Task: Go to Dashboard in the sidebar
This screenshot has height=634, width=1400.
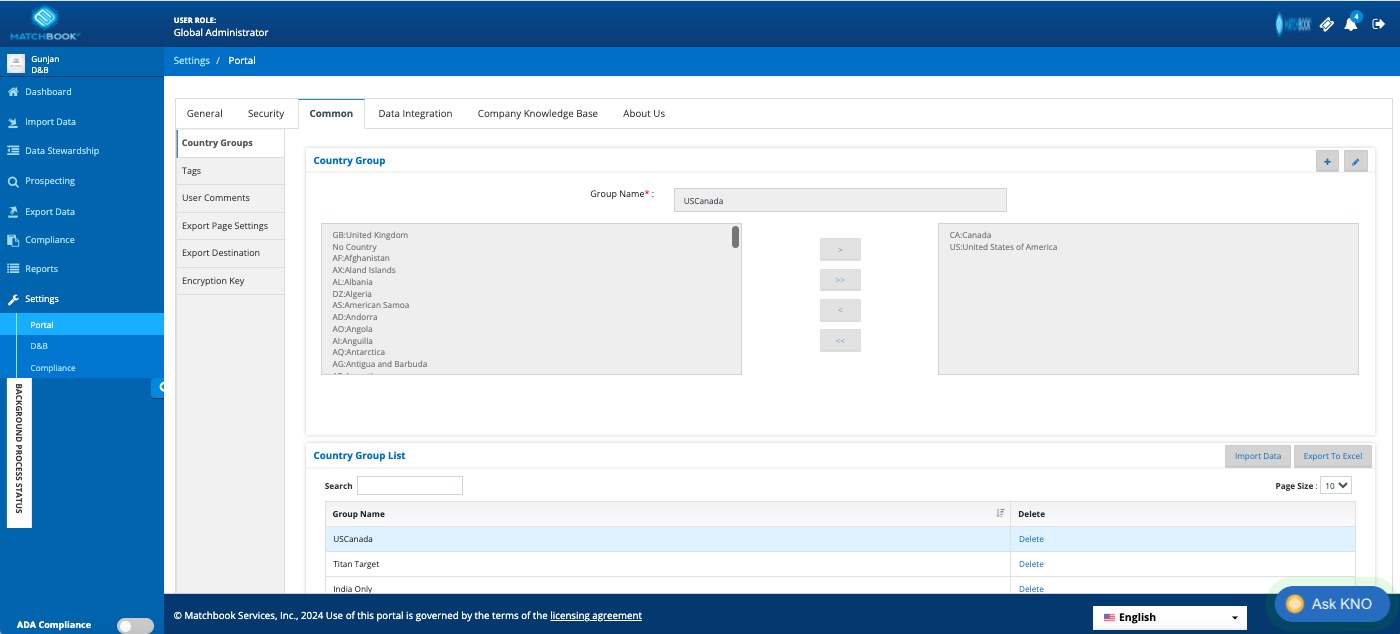Action: click(48, 92)
